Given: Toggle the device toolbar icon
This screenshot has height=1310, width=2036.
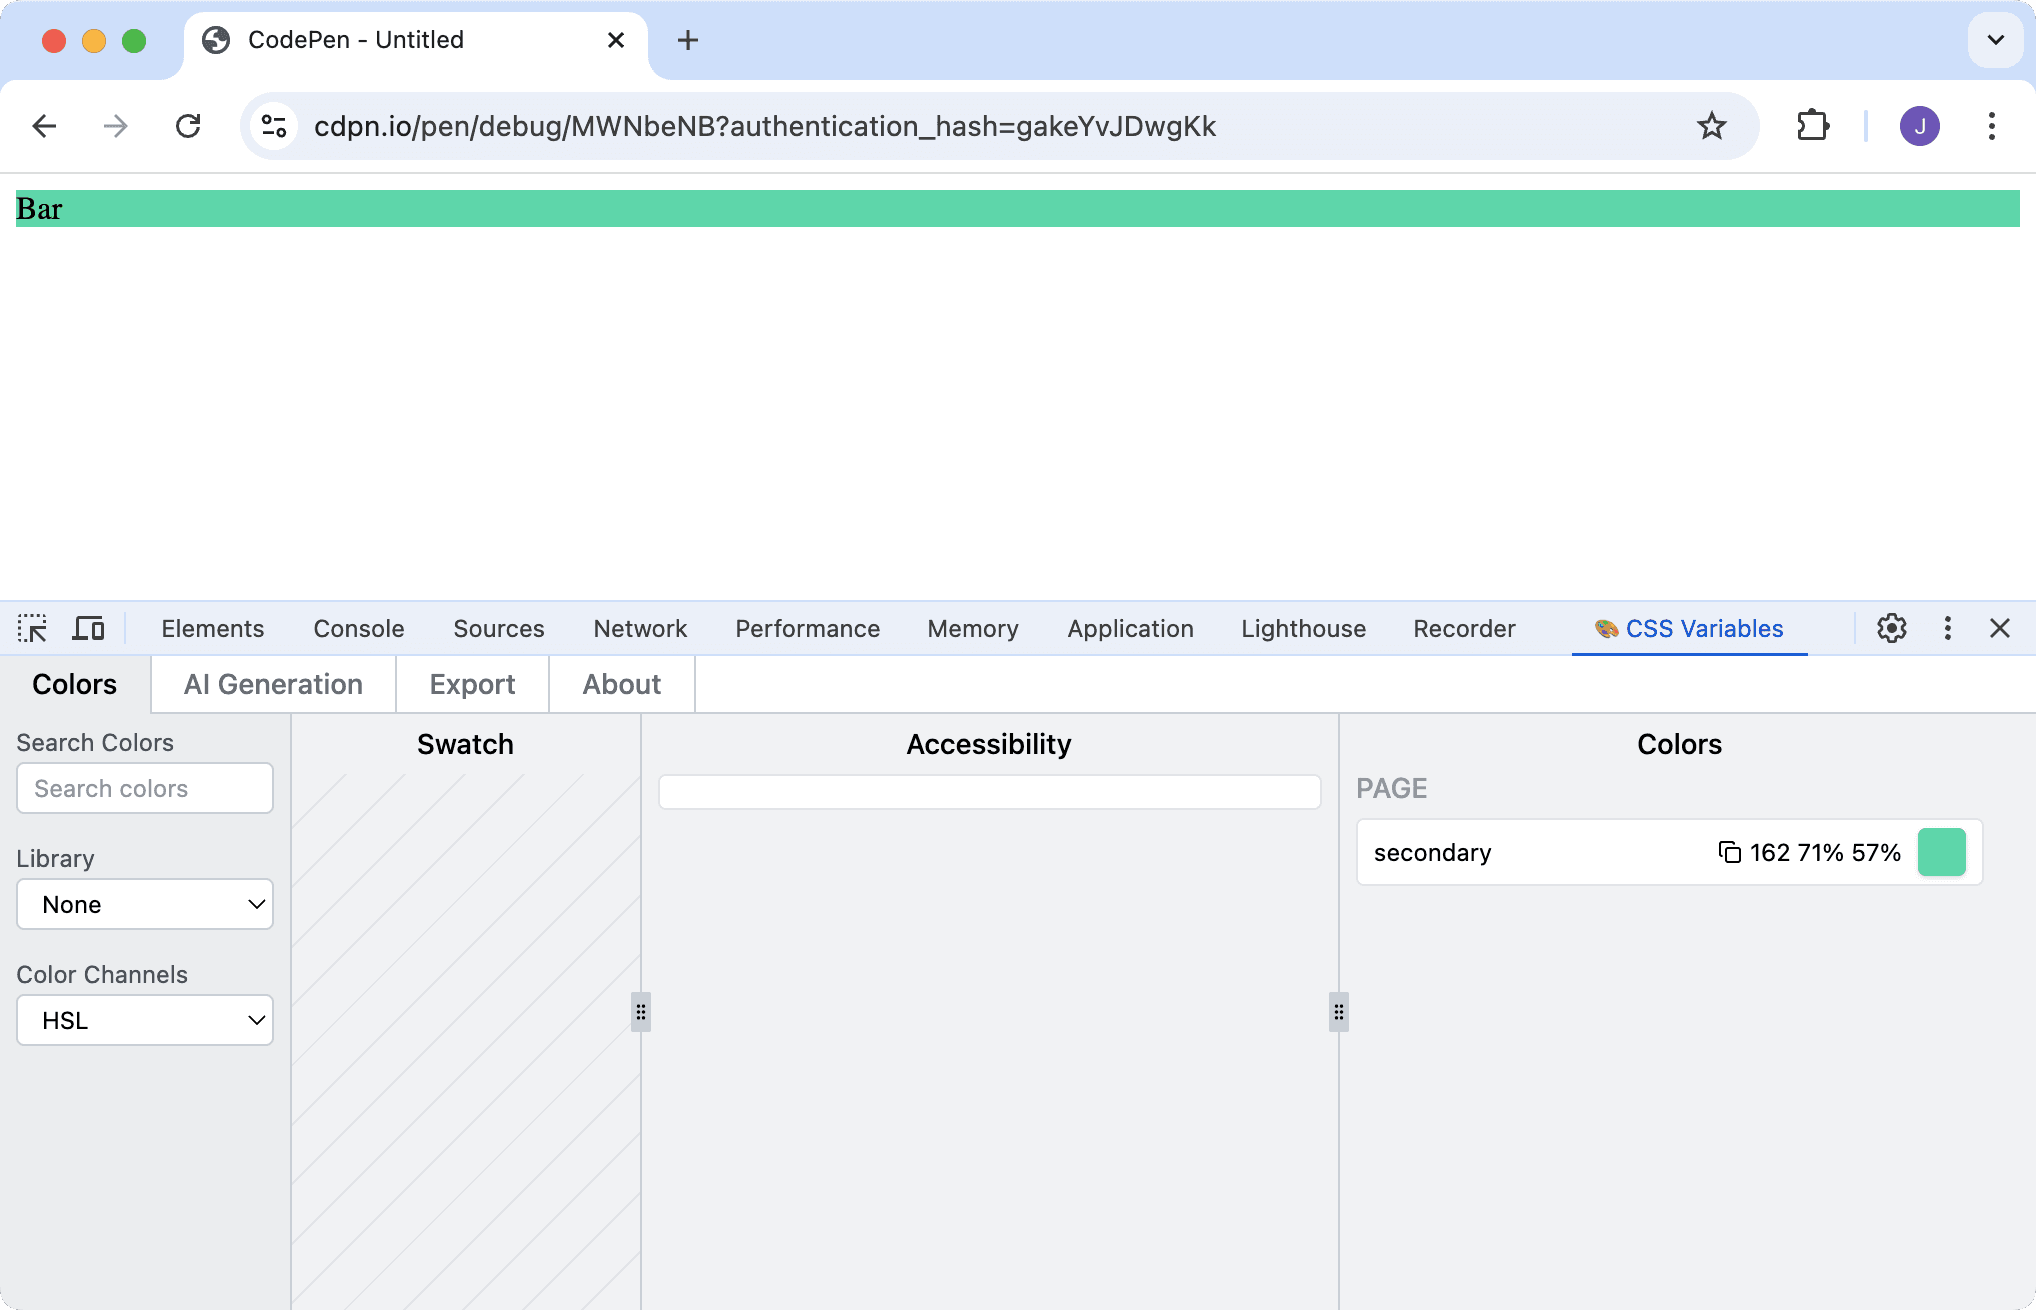Looking at the screenshot, I should pos(88,628).
